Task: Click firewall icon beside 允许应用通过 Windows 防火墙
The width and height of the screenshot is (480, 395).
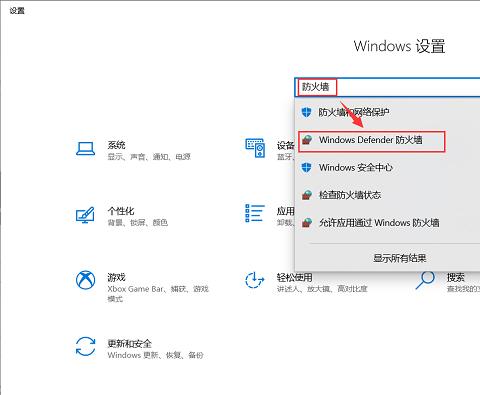Action: (307, 223)
